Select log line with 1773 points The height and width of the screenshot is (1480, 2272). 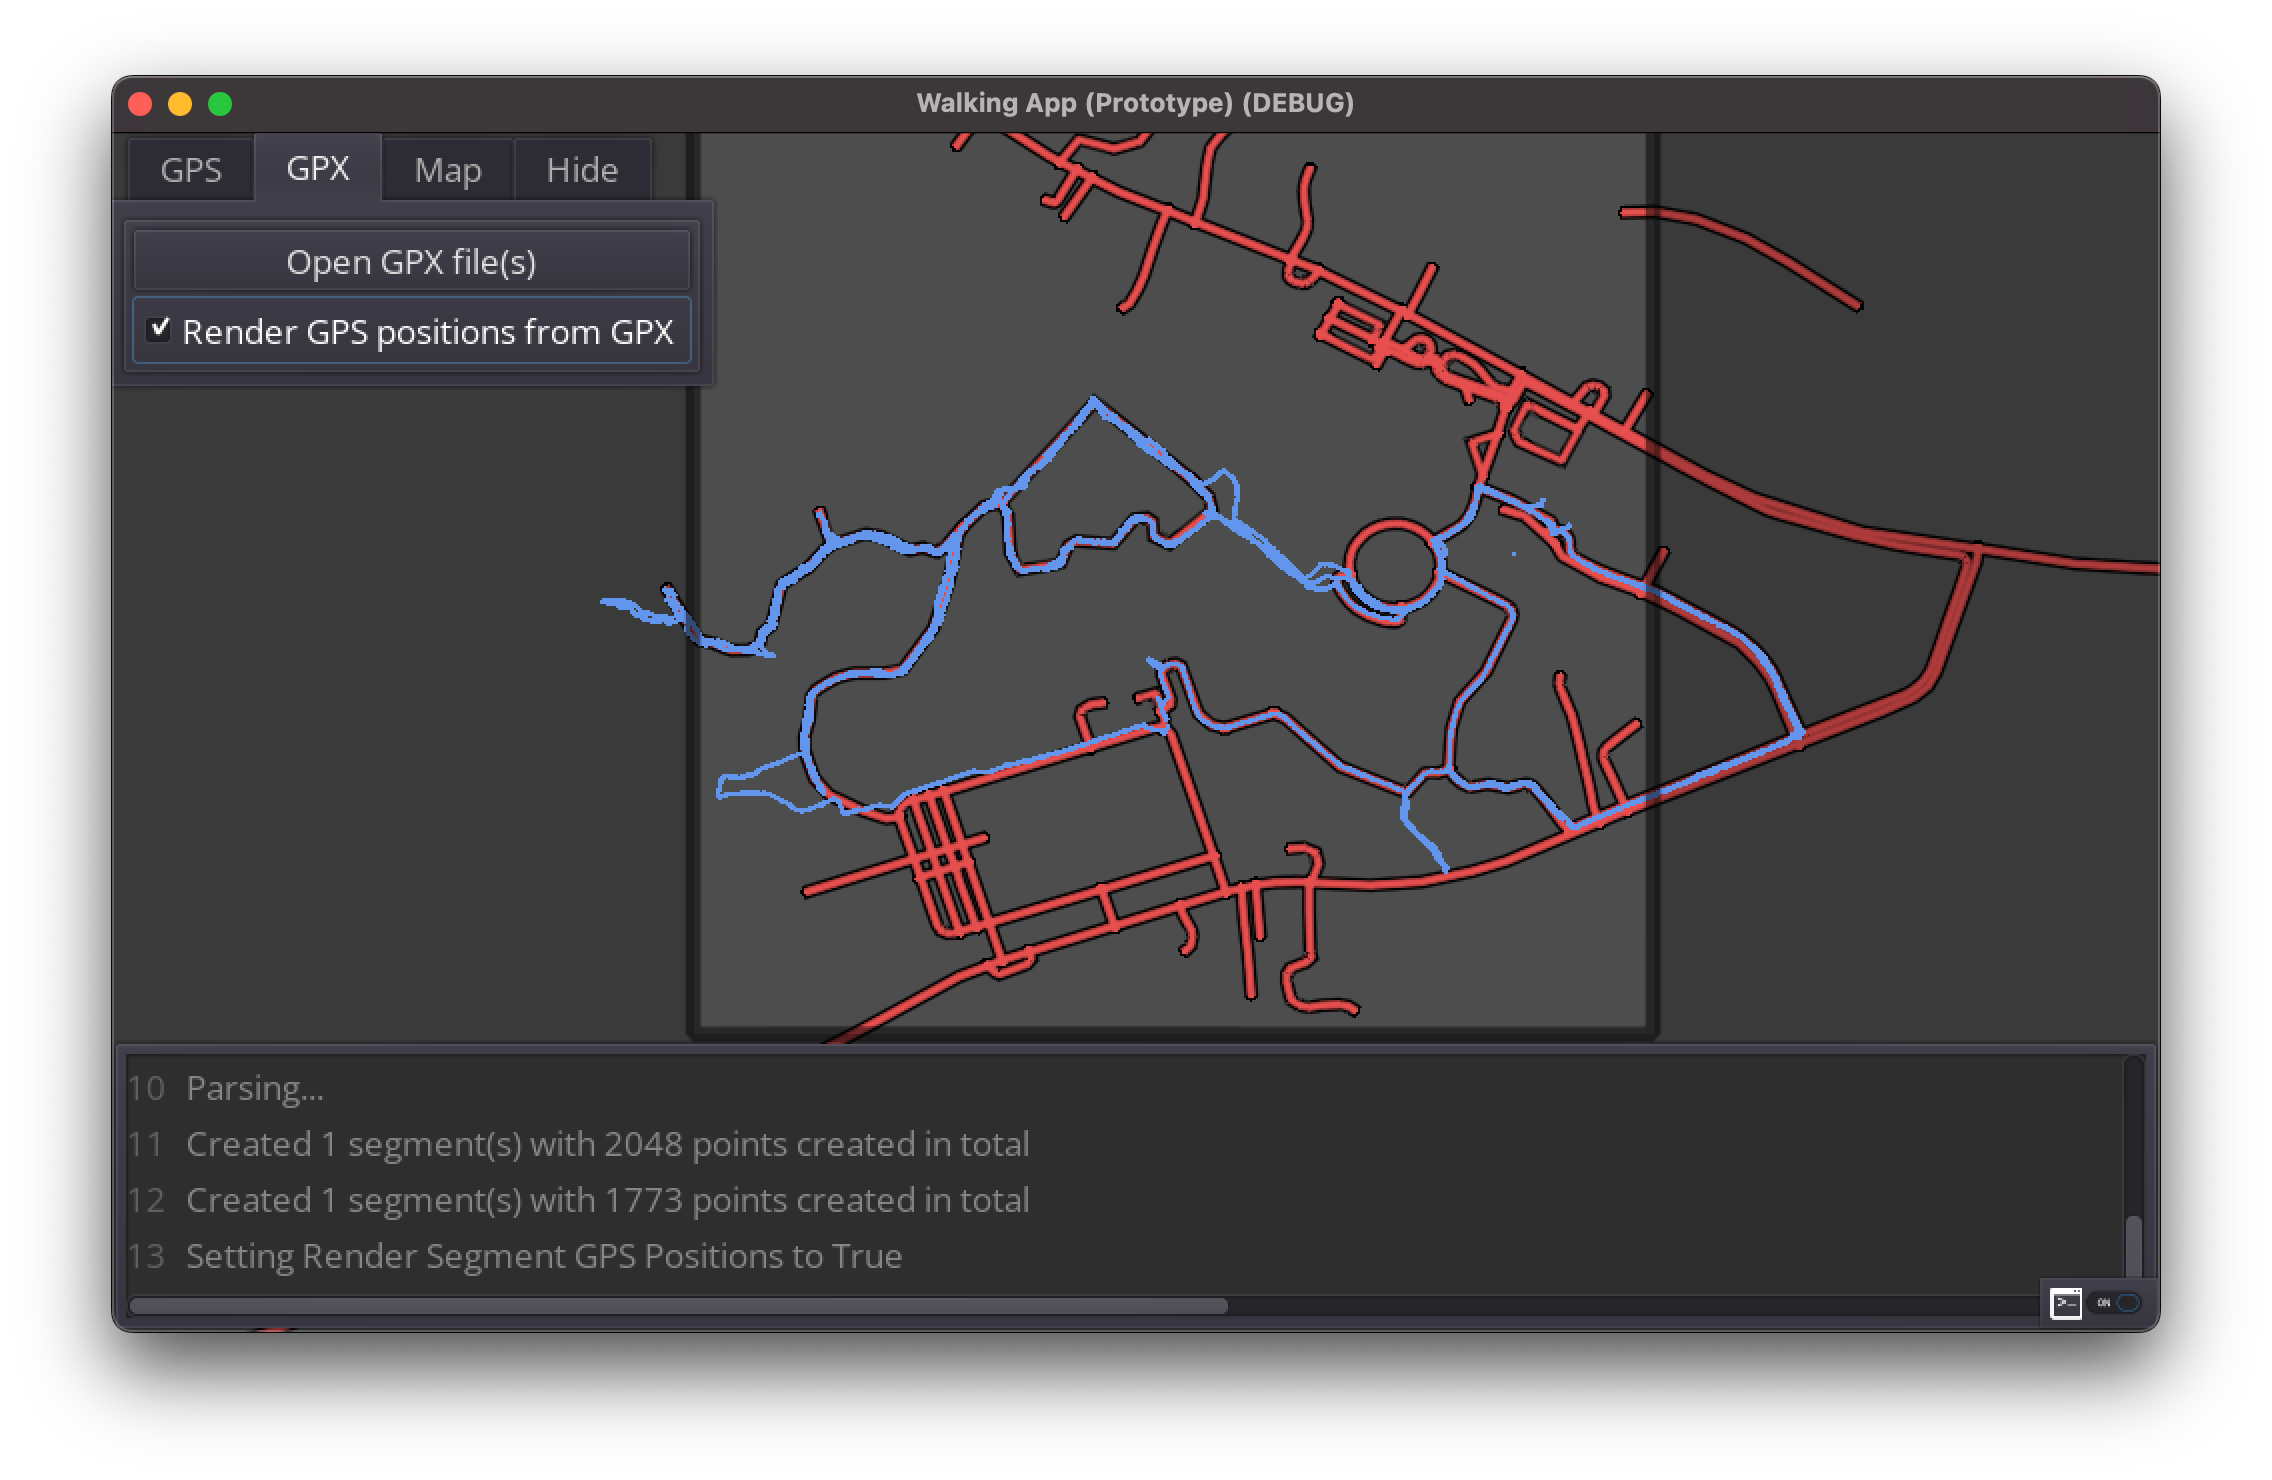tap(607, 1200)
